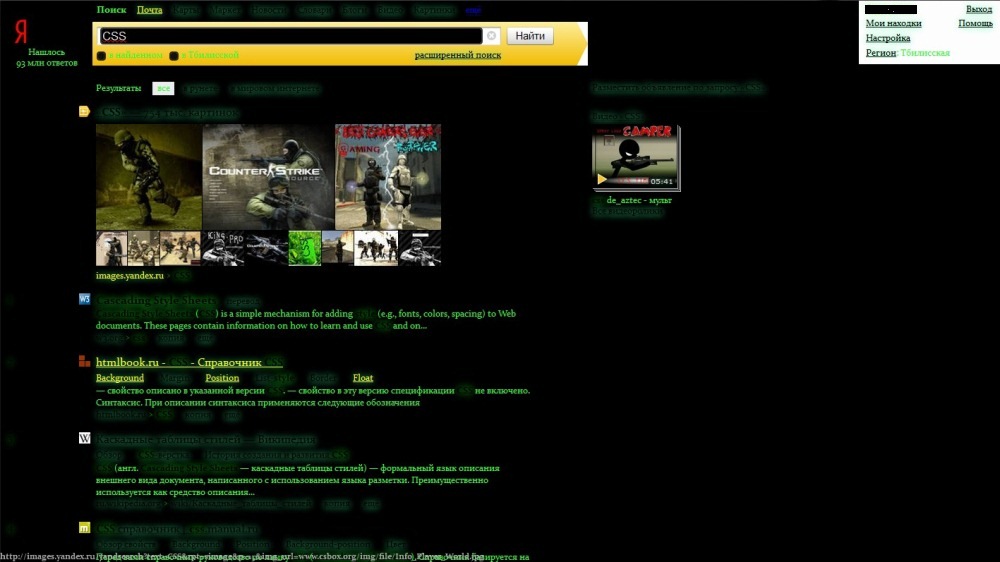1000x562 pixels.
Task: Open the Position sublink under htmlbook.ru
Action: point(222,378)
